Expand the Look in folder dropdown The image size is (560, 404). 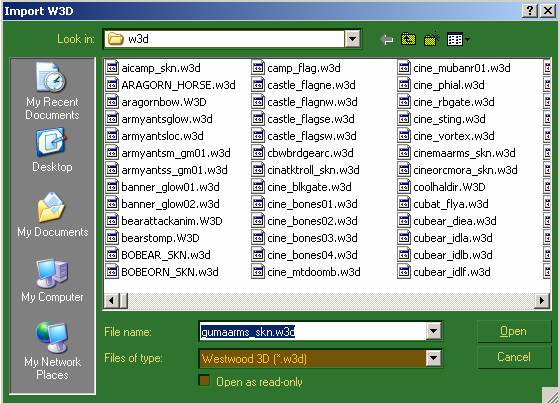point(352,39)
